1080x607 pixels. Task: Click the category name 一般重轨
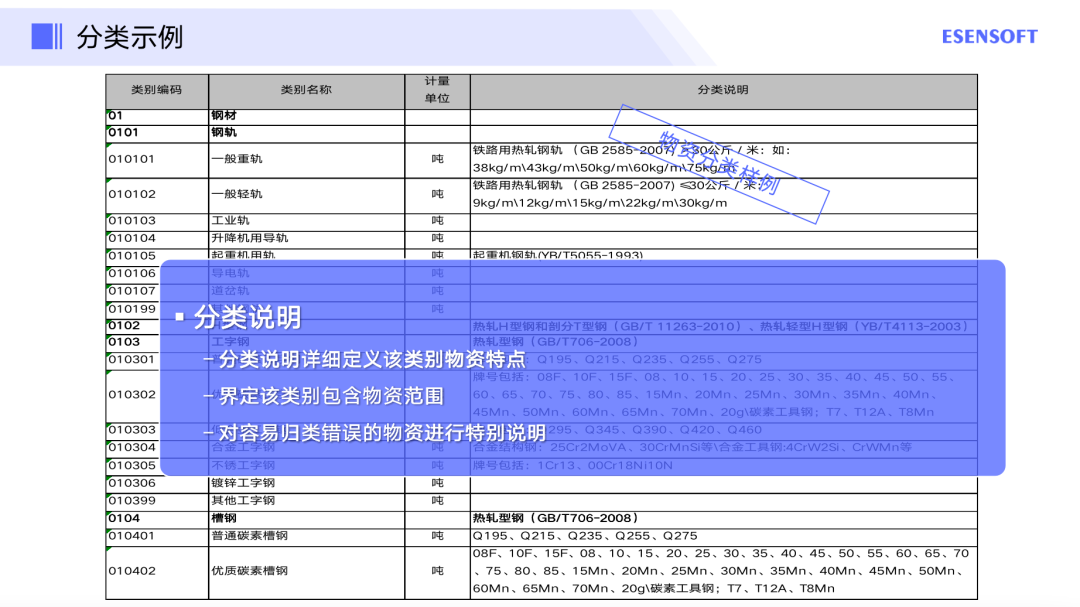[237, 159]
